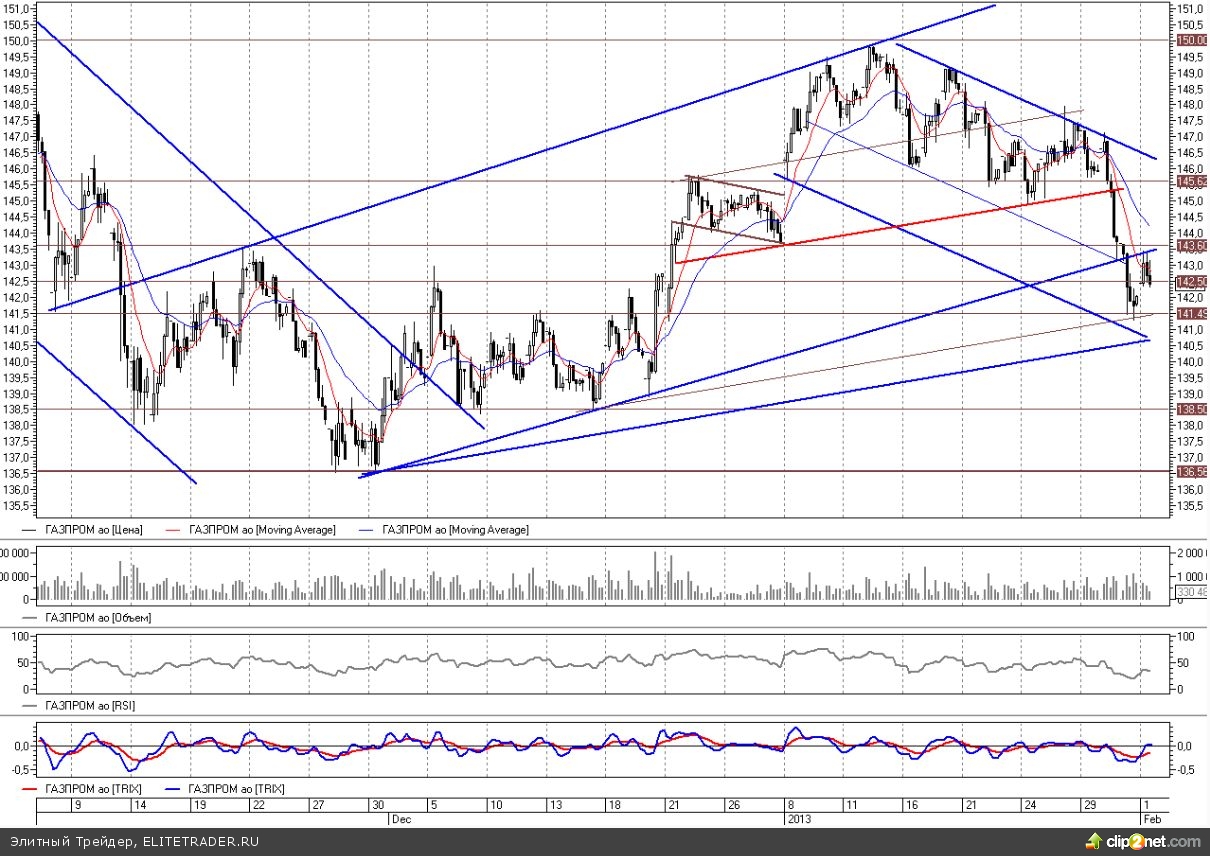Click the Dec month label on time axis
Screen dimensions: 1210x856
[397, 818]
